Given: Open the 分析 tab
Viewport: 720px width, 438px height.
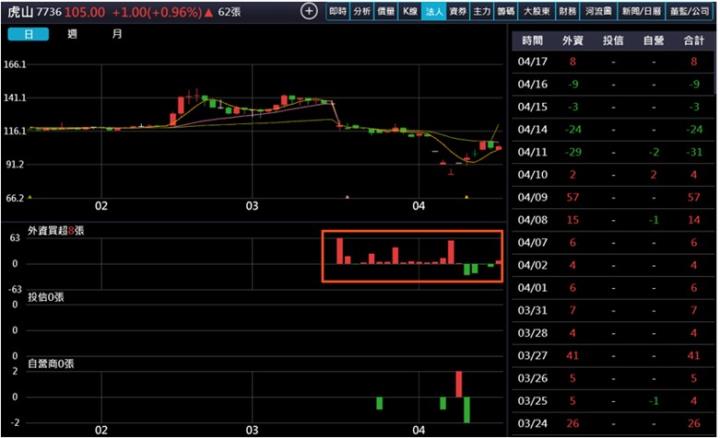Looking at the screenshot, I should [x=362, y=11].
